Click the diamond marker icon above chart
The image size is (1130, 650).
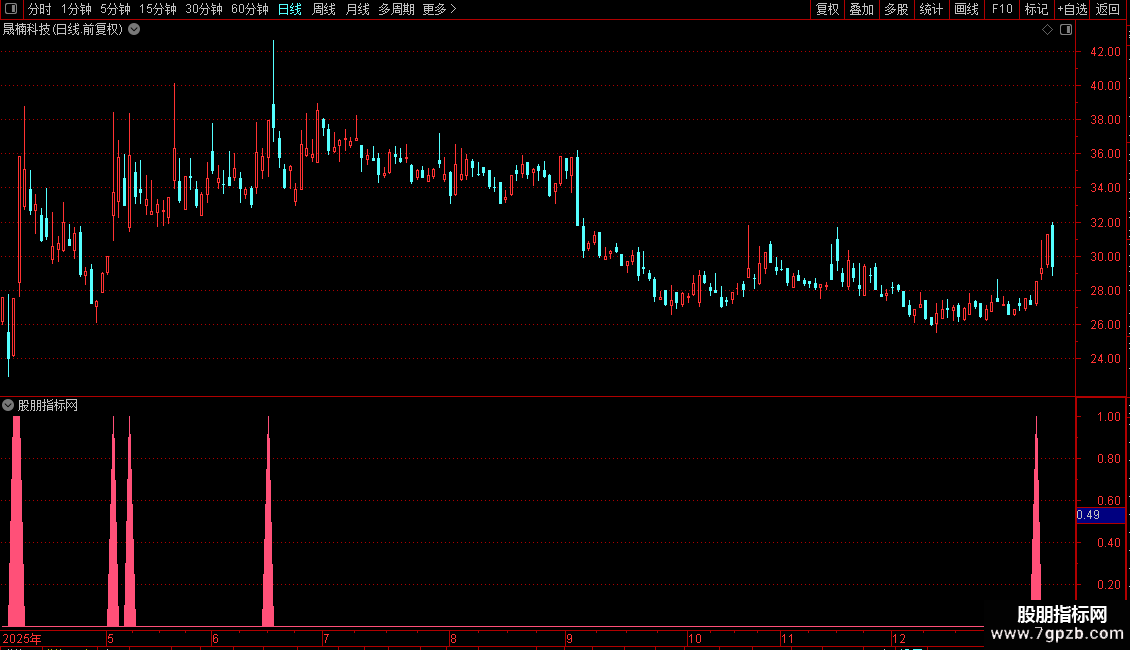1047,30
